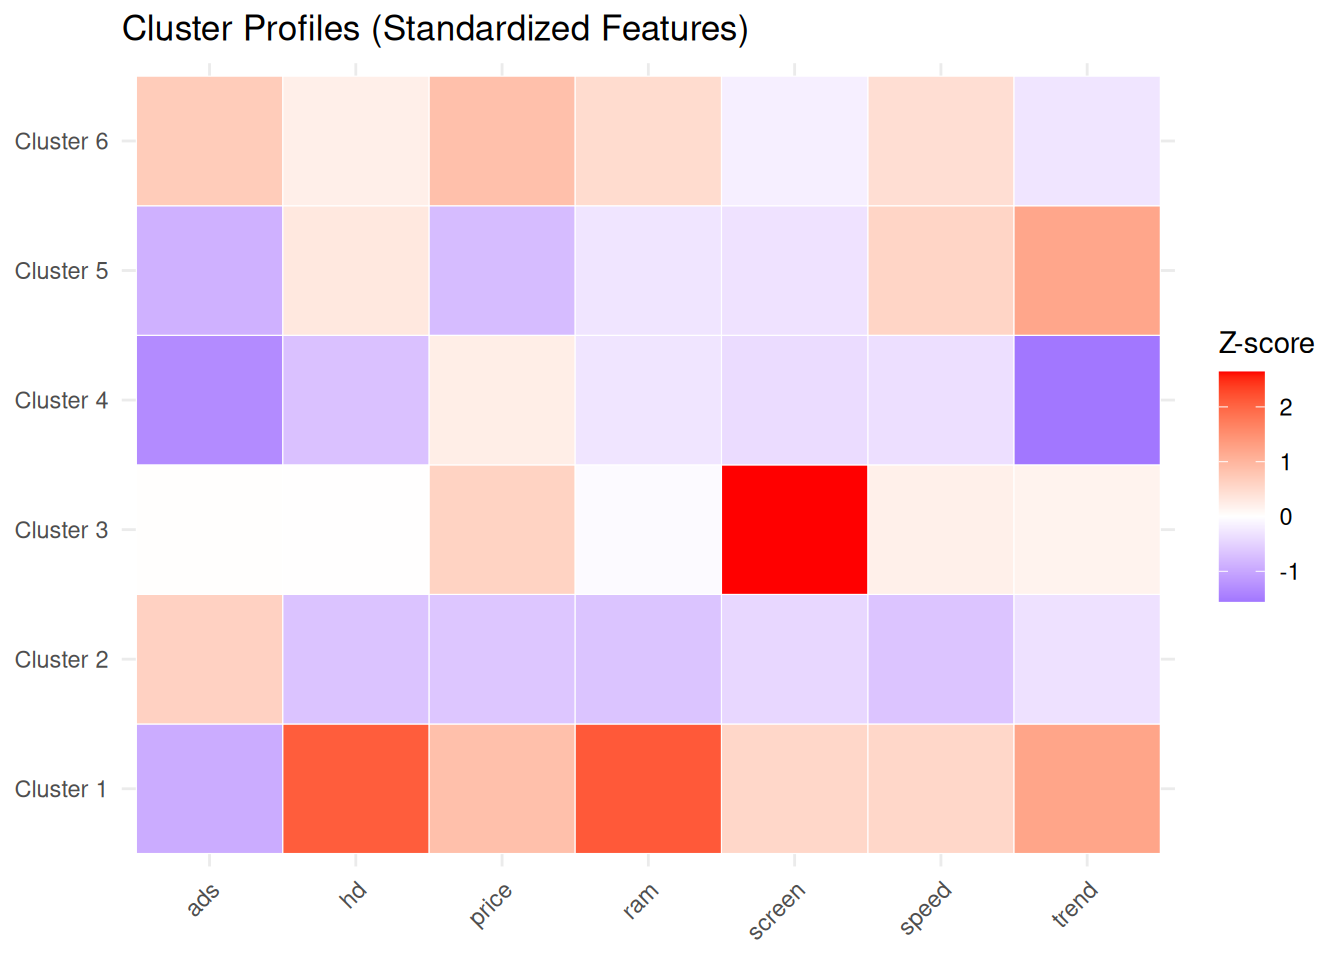
Task: Click the Cluster Profiles chart title
Action: click(435, 29)
